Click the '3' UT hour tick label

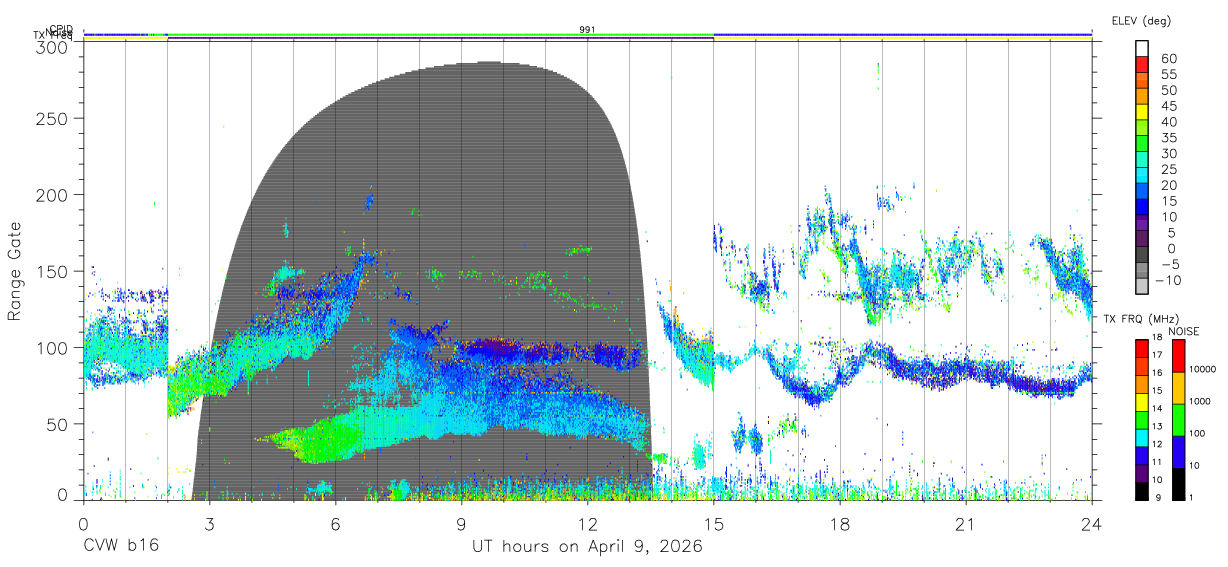(209, 524)
